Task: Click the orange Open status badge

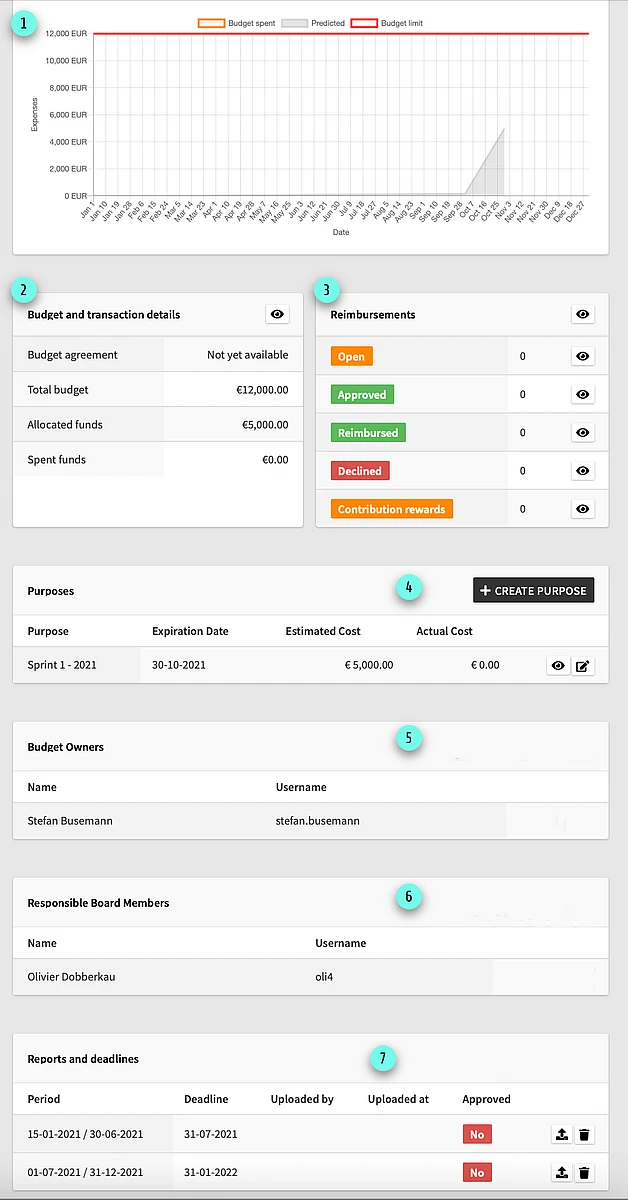Action: point(351,357)
